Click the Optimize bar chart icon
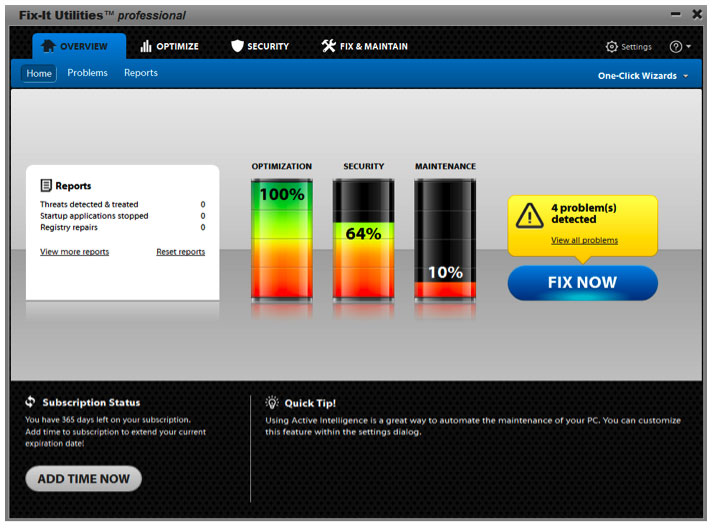Screen dimensions: 716x529 [x=146, y=46]
